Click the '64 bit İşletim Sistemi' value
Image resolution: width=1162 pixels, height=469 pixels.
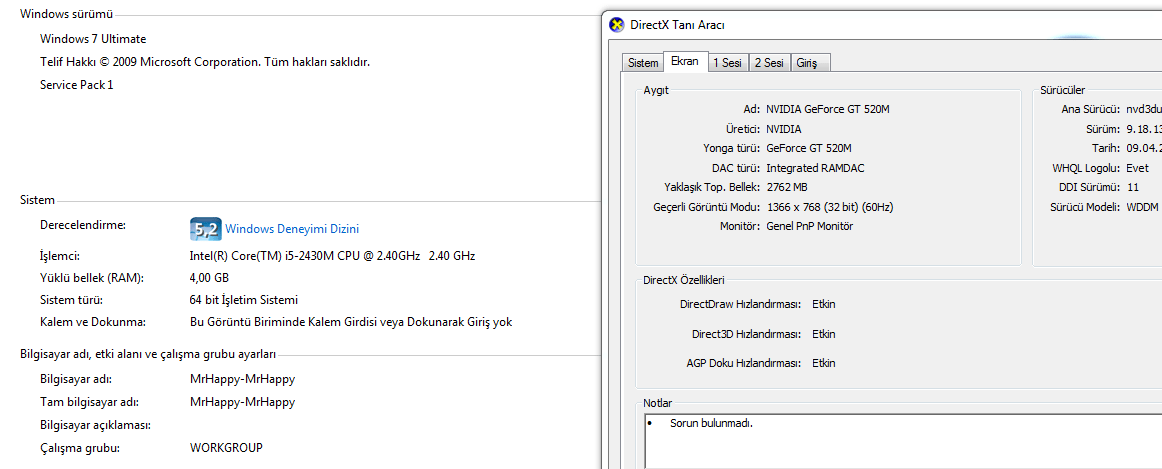pyautogui.click(x=244, y=300)
